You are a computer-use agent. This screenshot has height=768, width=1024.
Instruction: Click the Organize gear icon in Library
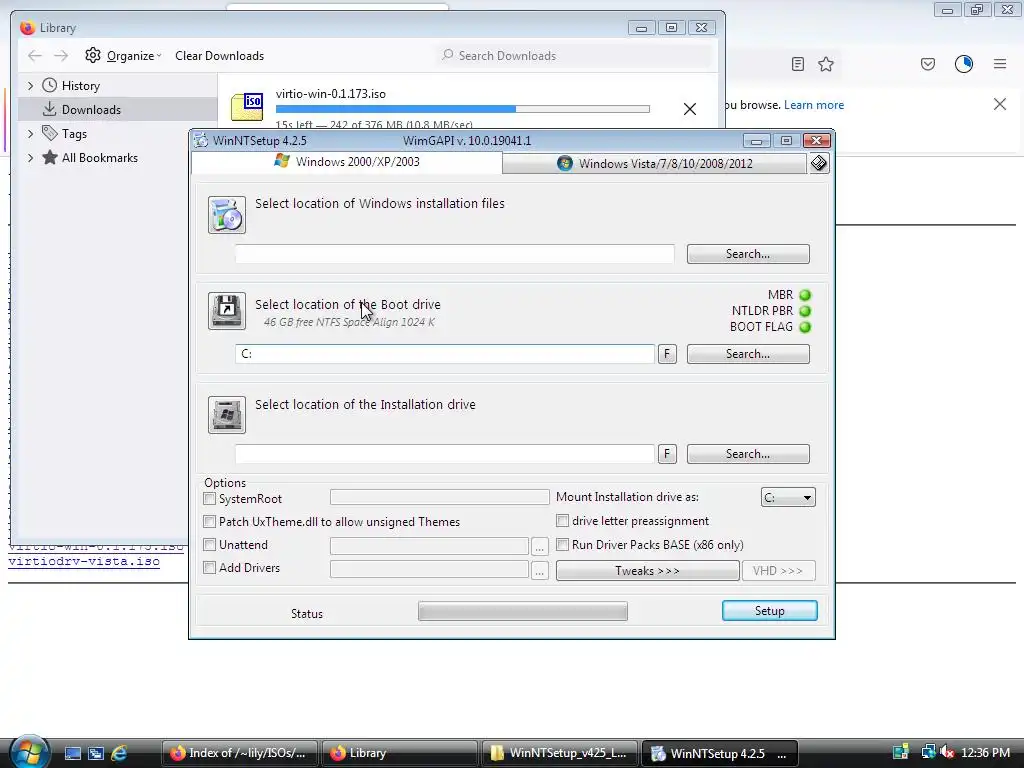click(x=93, y=56)
